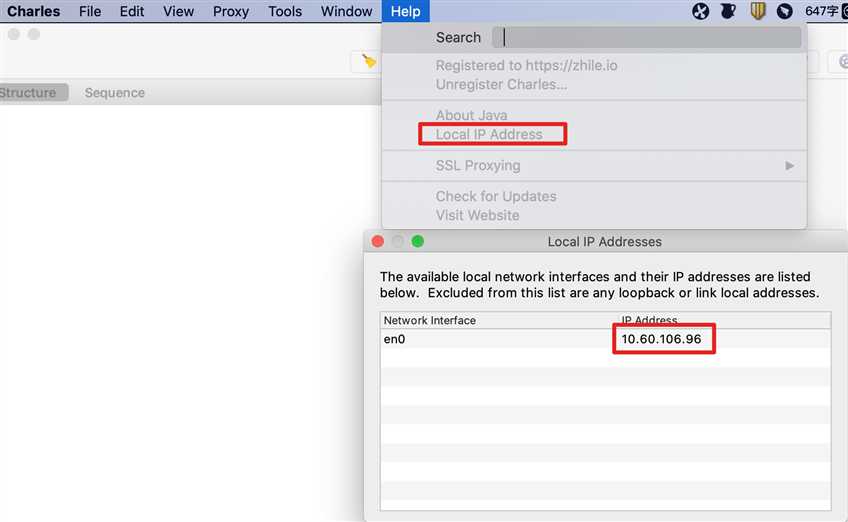Choose Local IP Address menu item
The width and height of the screenshot is (848, 522).
[489, 134]
